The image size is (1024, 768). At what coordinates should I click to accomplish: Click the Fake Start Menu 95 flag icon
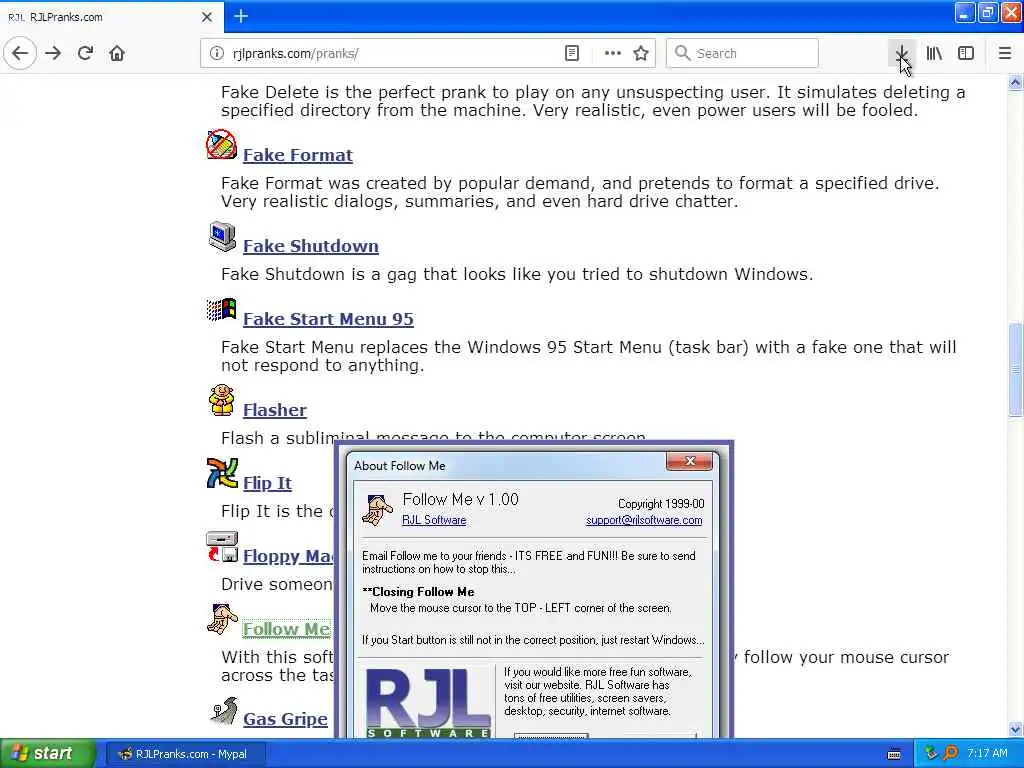[x=221, y=310]
